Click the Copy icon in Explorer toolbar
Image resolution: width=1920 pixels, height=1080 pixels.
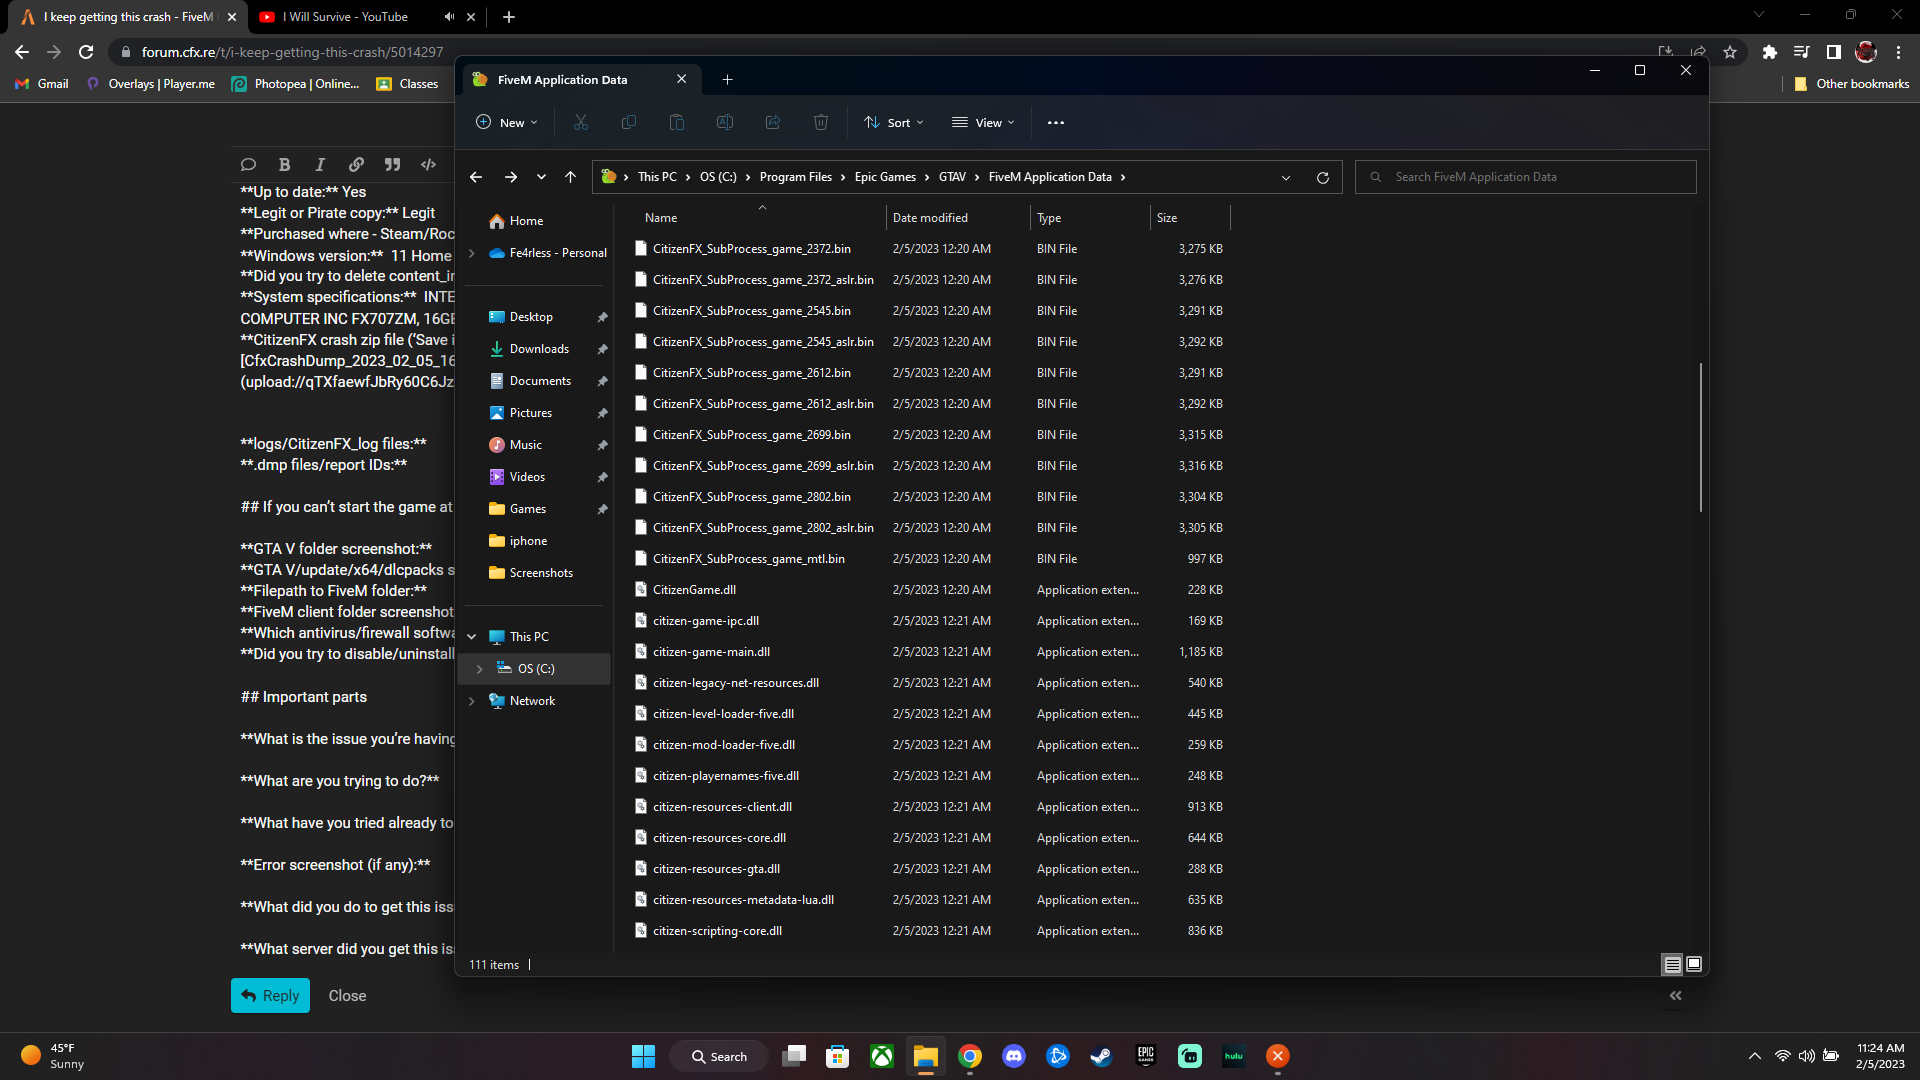[629, 122]
